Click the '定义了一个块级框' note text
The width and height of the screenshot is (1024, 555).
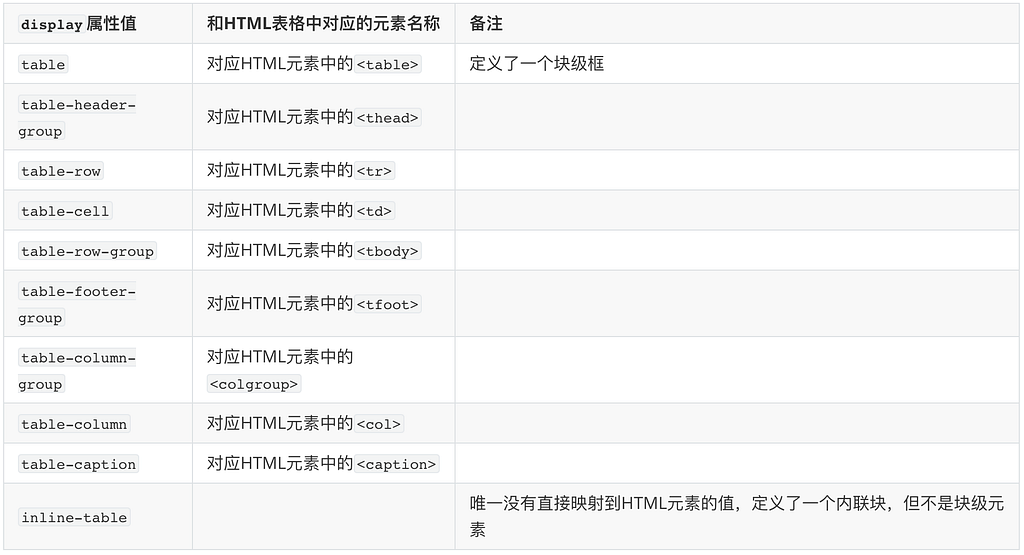[537, 63]
